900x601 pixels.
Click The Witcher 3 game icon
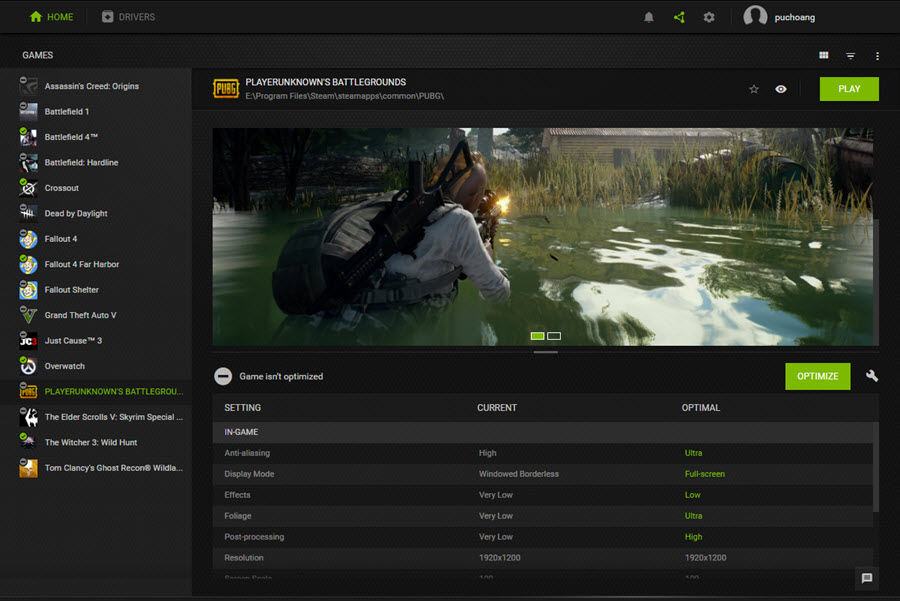(28, 442)
